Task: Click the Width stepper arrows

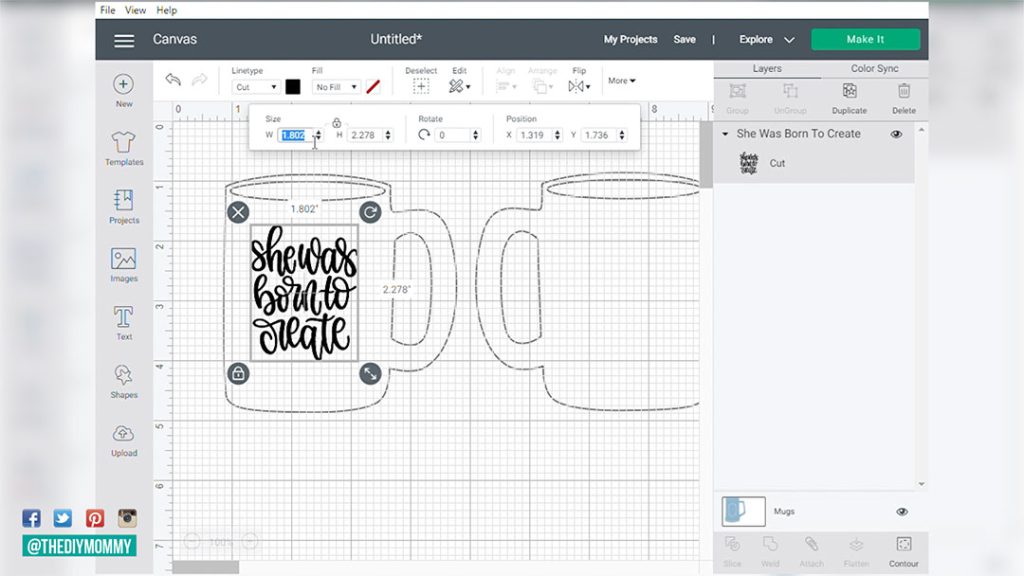Action: coord(318,135)
